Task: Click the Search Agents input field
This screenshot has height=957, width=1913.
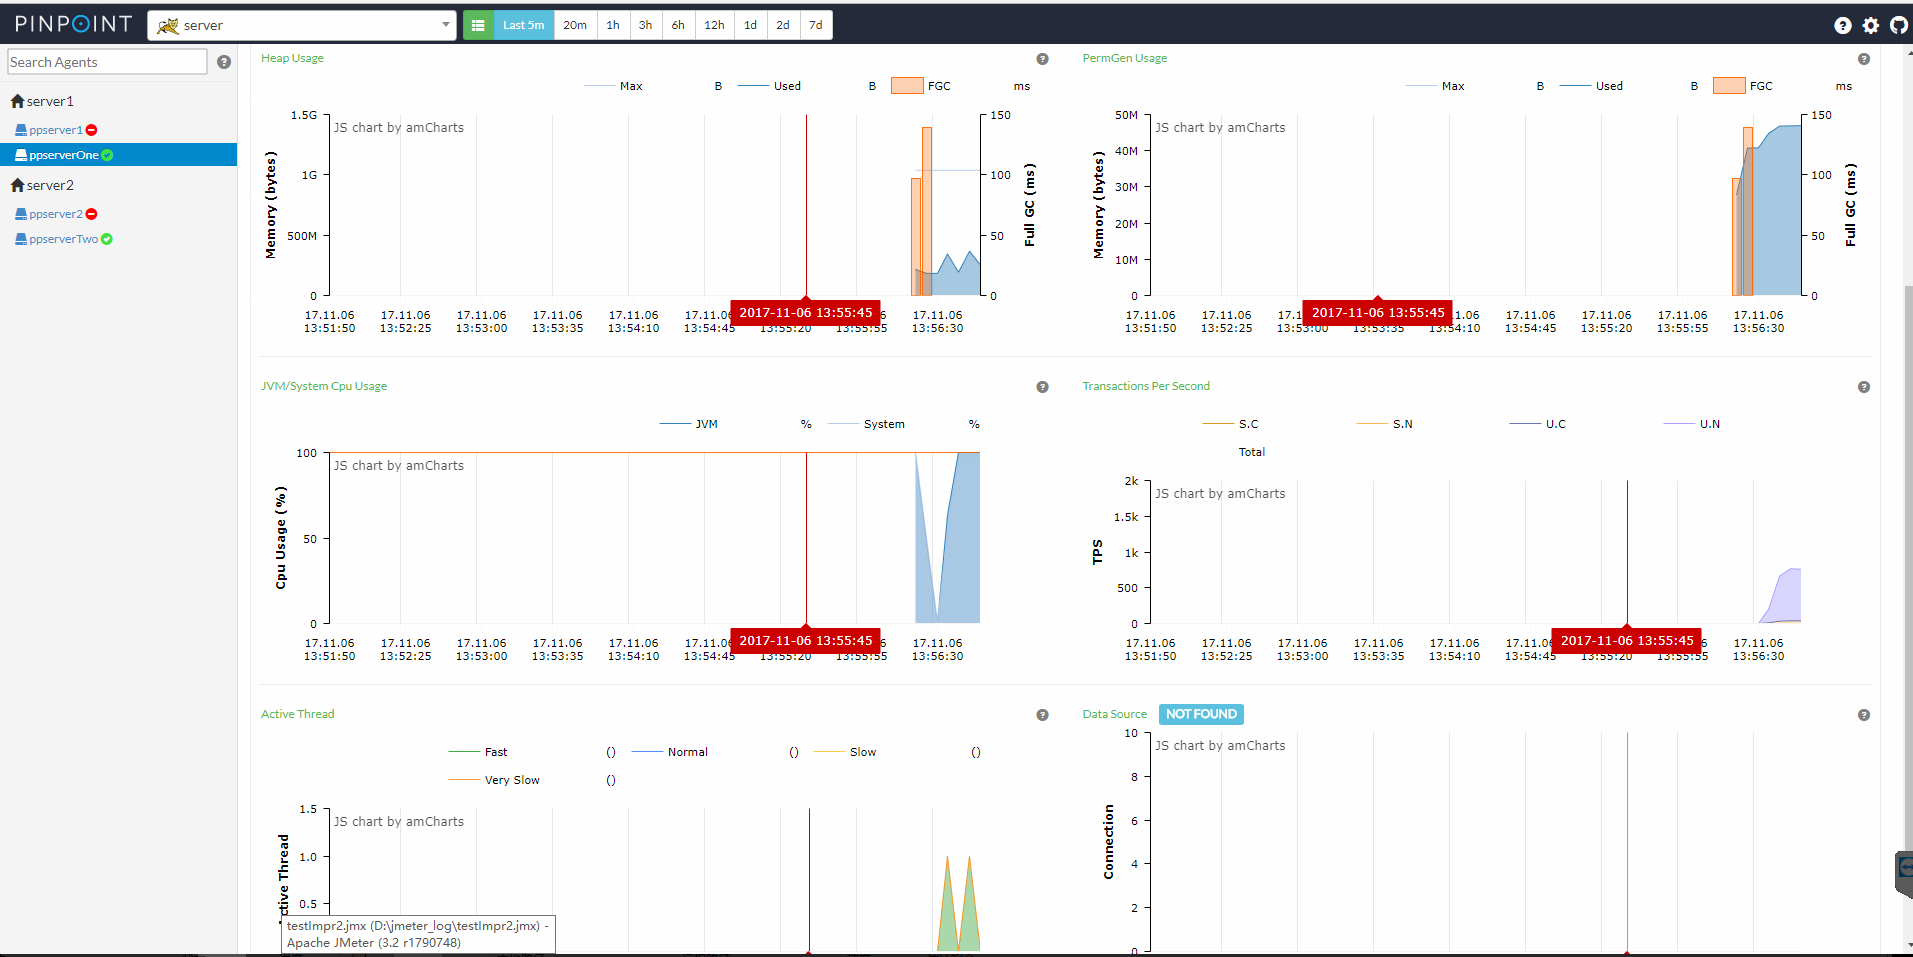Action: (107, 62)
